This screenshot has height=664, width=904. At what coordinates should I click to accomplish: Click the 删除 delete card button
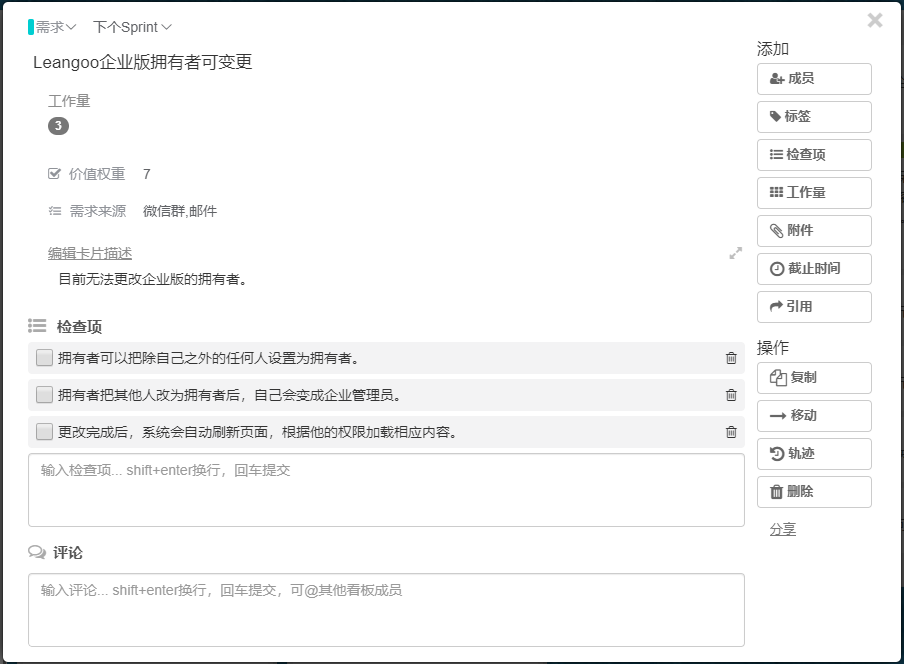(814, 491)
